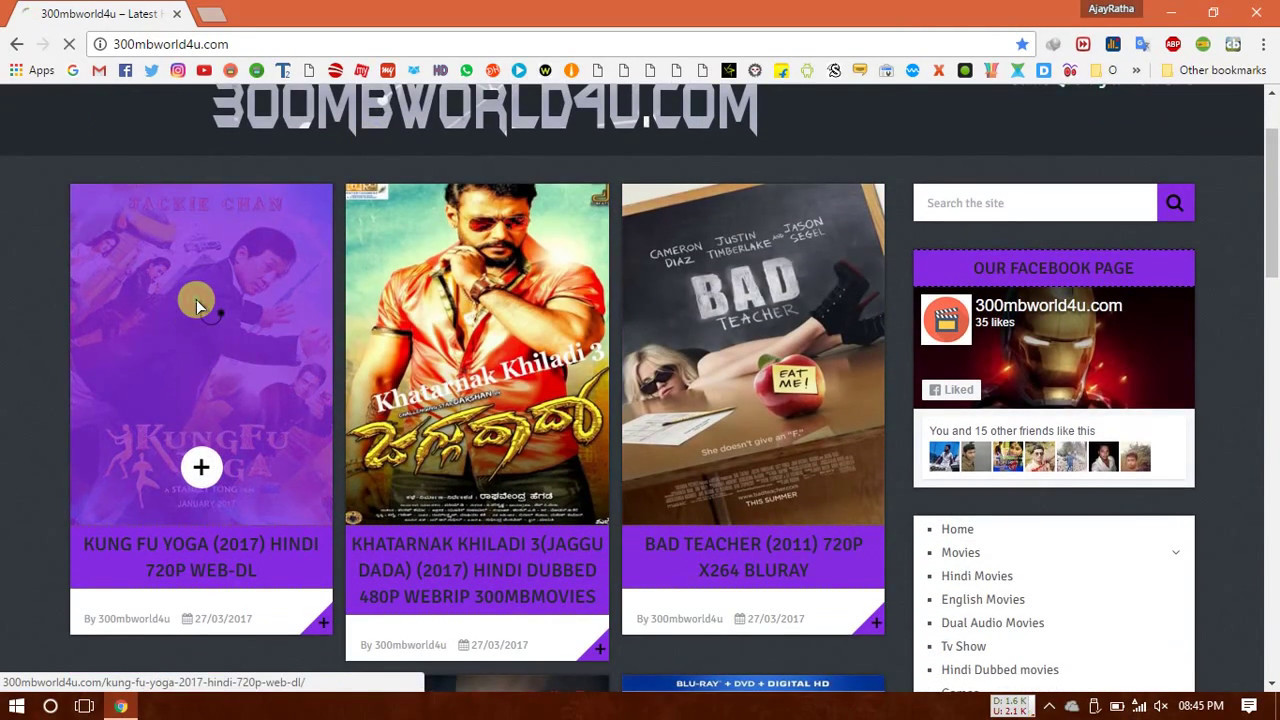The height and width of the screenshot is (720, 1280).
Task: Click the Facebook Liked button
Action: [951, 390]
